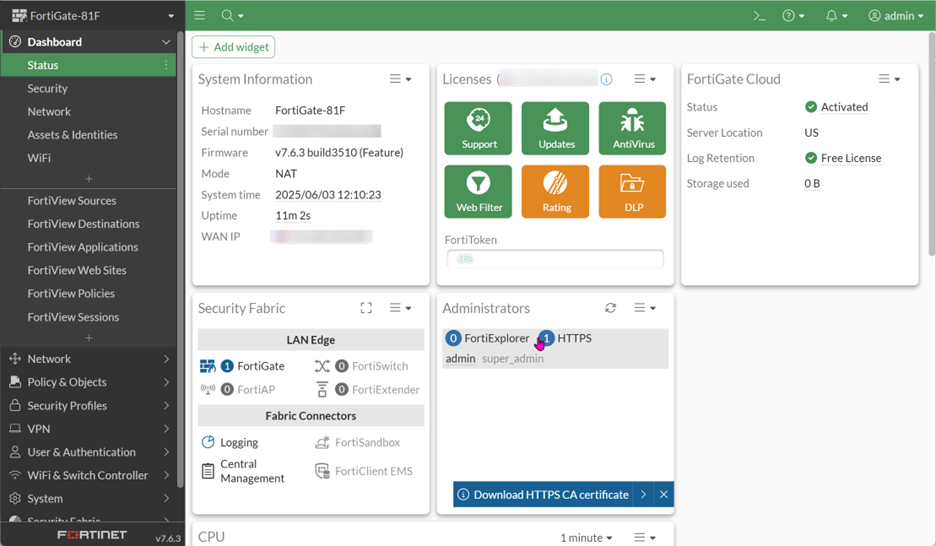Click the notifications bell icon
Viewport: 936px width, 546px height.
point(831,16)
